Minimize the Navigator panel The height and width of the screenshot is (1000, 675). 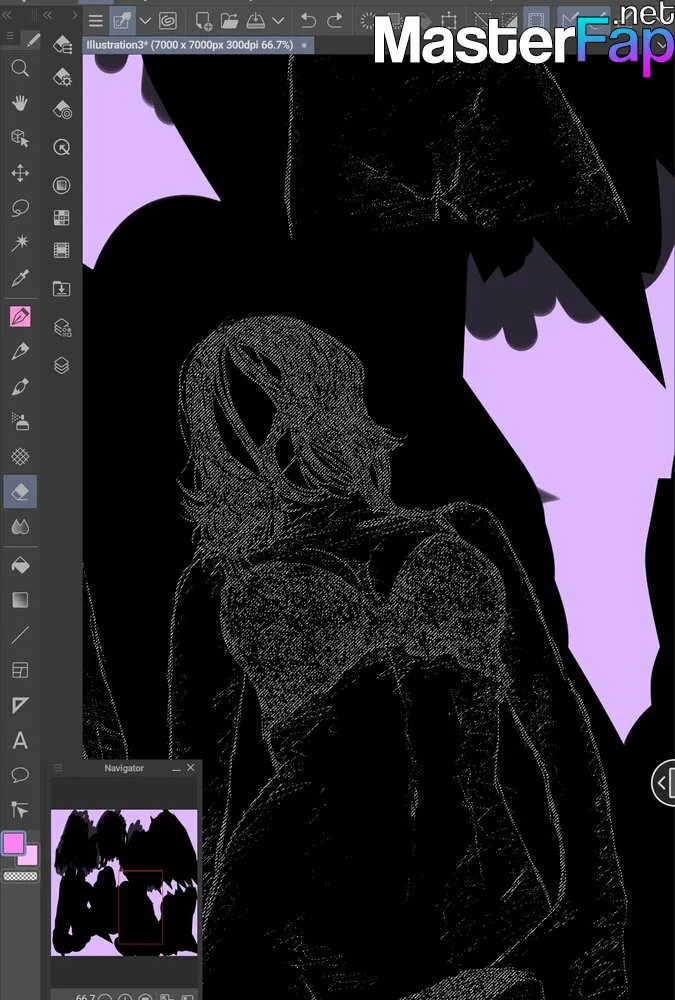tap(176, 768)
